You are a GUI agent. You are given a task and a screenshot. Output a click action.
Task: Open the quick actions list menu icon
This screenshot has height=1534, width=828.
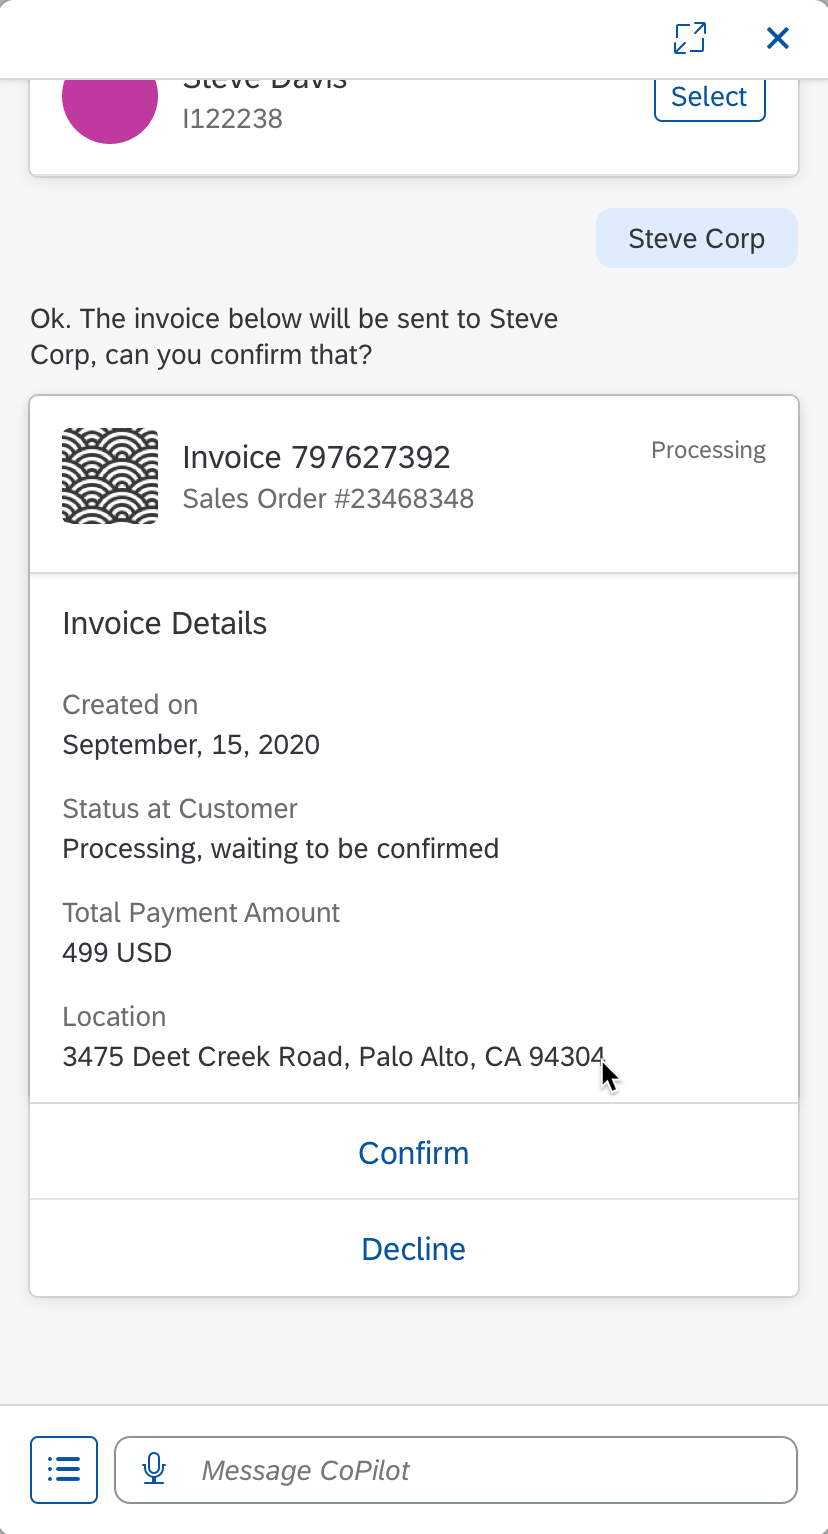point(64,1469)
